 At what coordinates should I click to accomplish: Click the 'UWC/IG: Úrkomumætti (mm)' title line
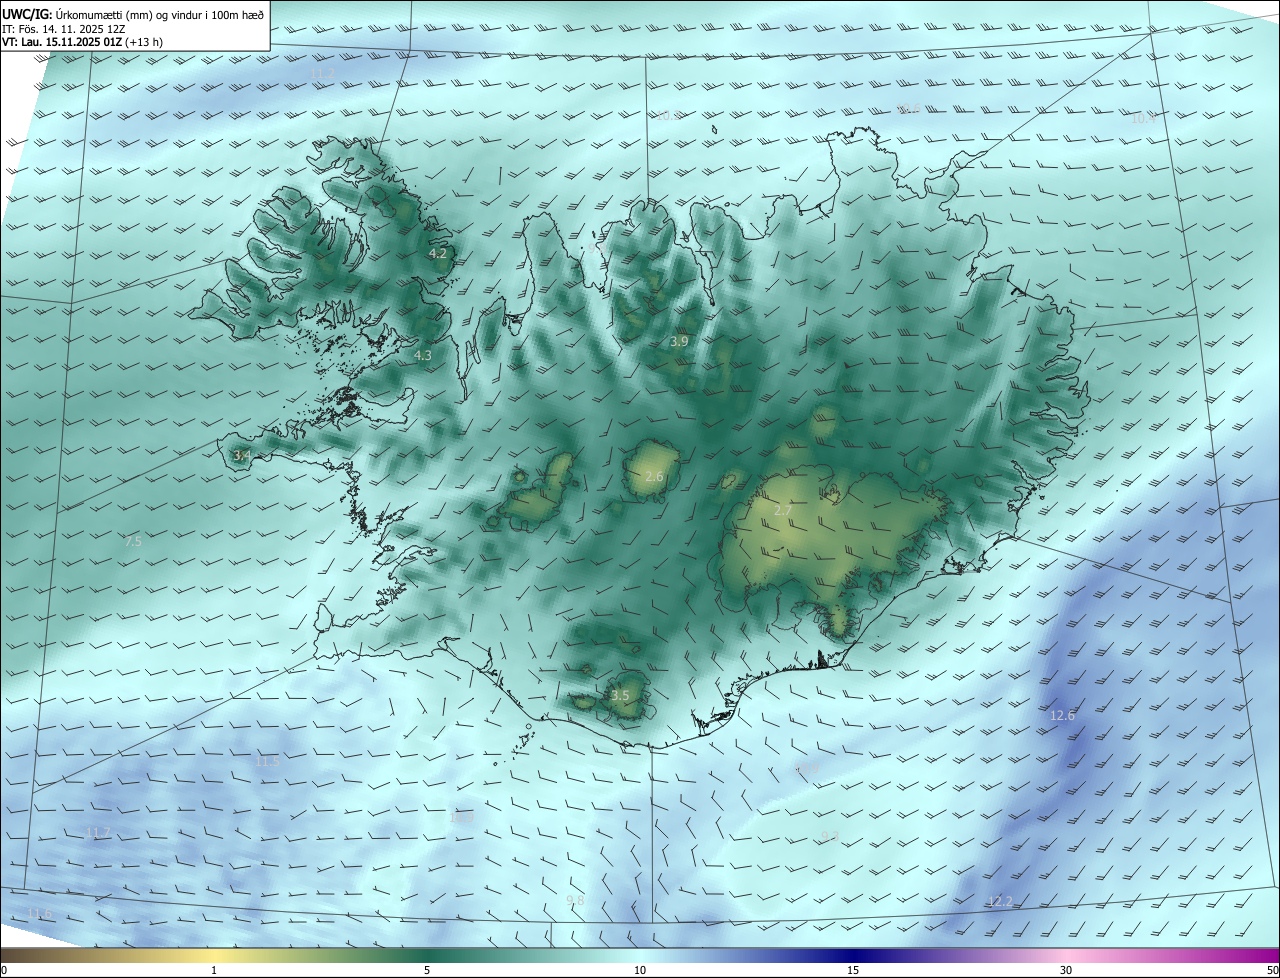tap(133, 14)
